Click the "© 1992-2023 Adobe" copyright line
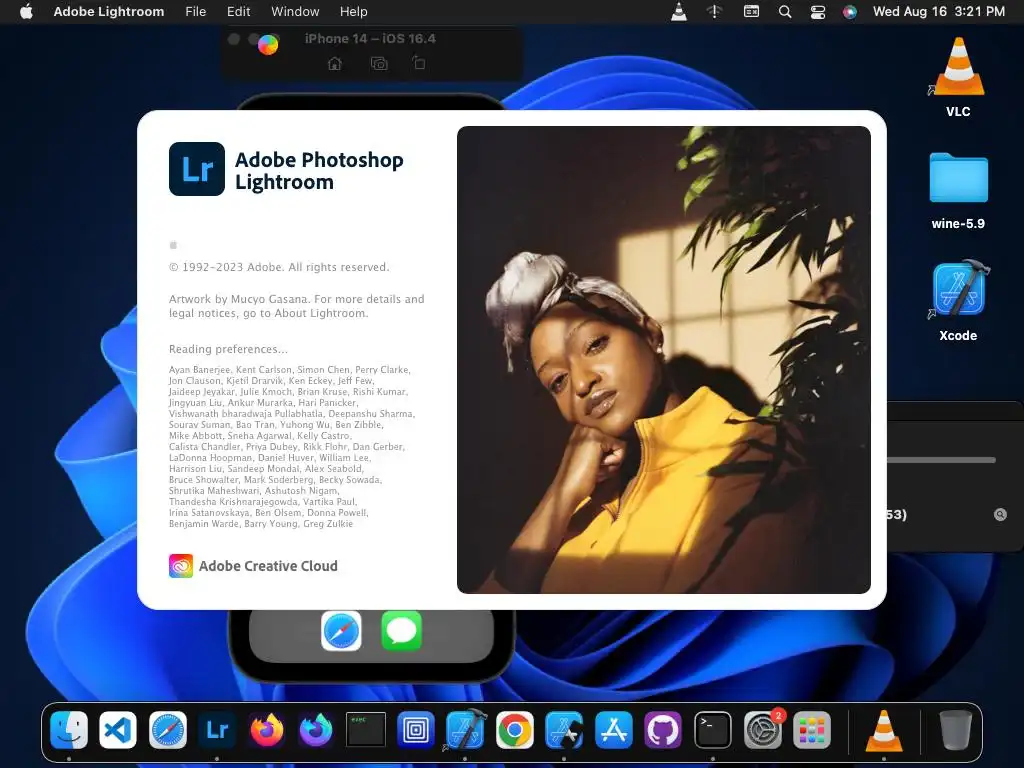Screen dimensions: 1024x768 click(279, 267)
